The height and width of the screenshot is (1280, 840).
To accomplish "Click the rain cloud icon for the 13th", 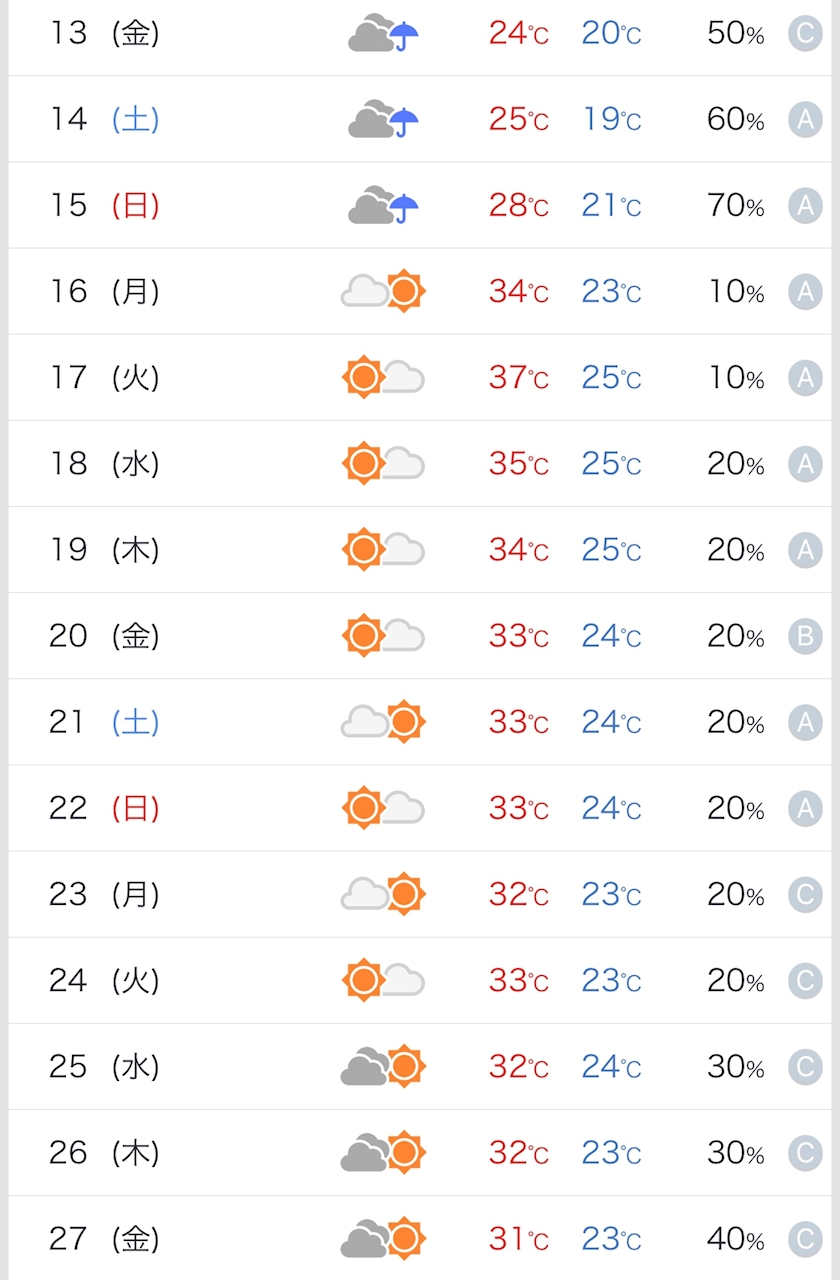I will pos(383,34).
